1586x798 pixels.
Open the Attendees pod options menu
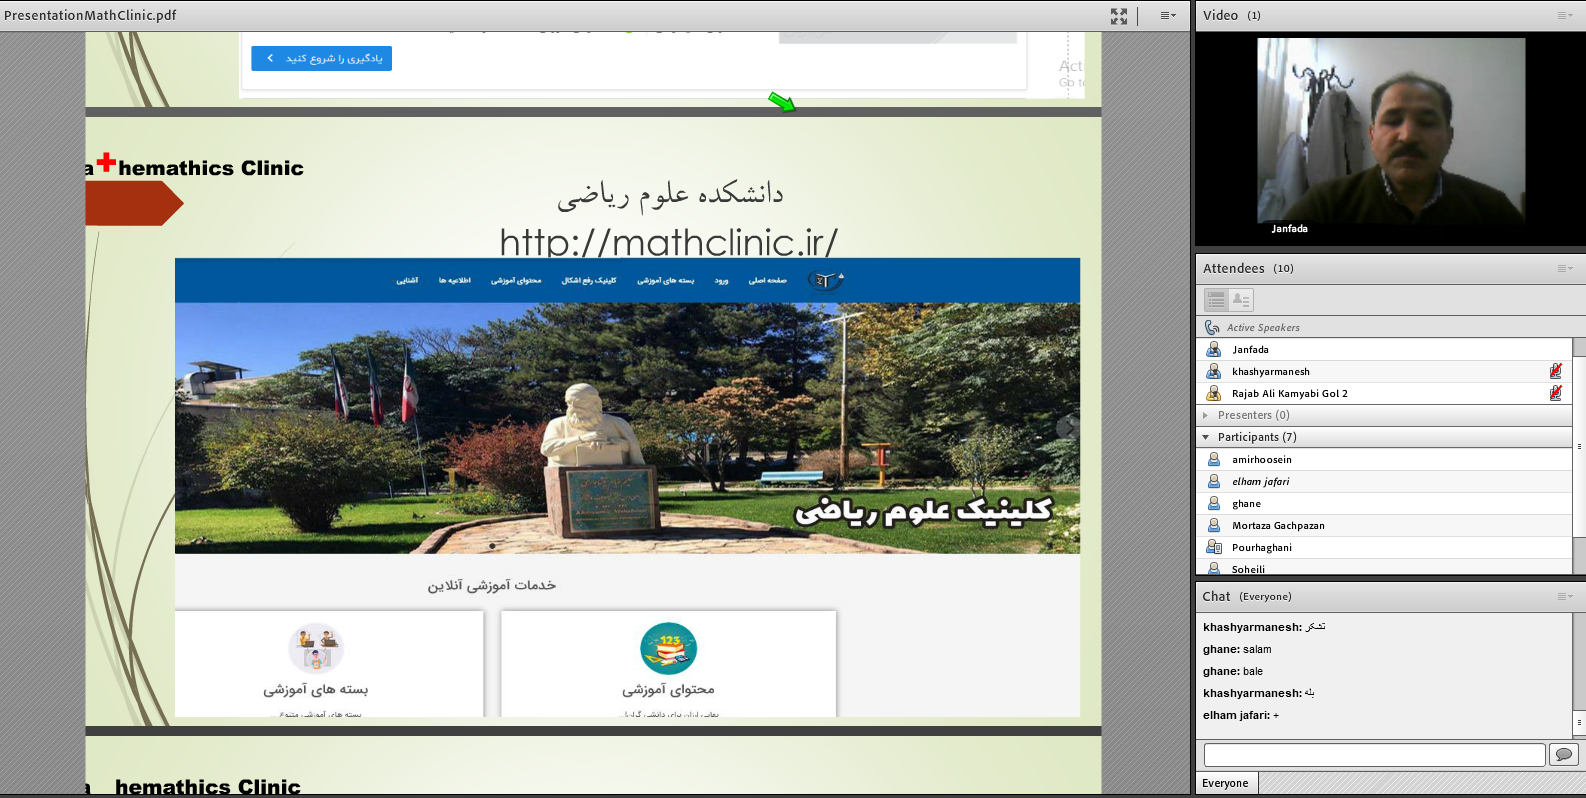[x=1564, y=269]
